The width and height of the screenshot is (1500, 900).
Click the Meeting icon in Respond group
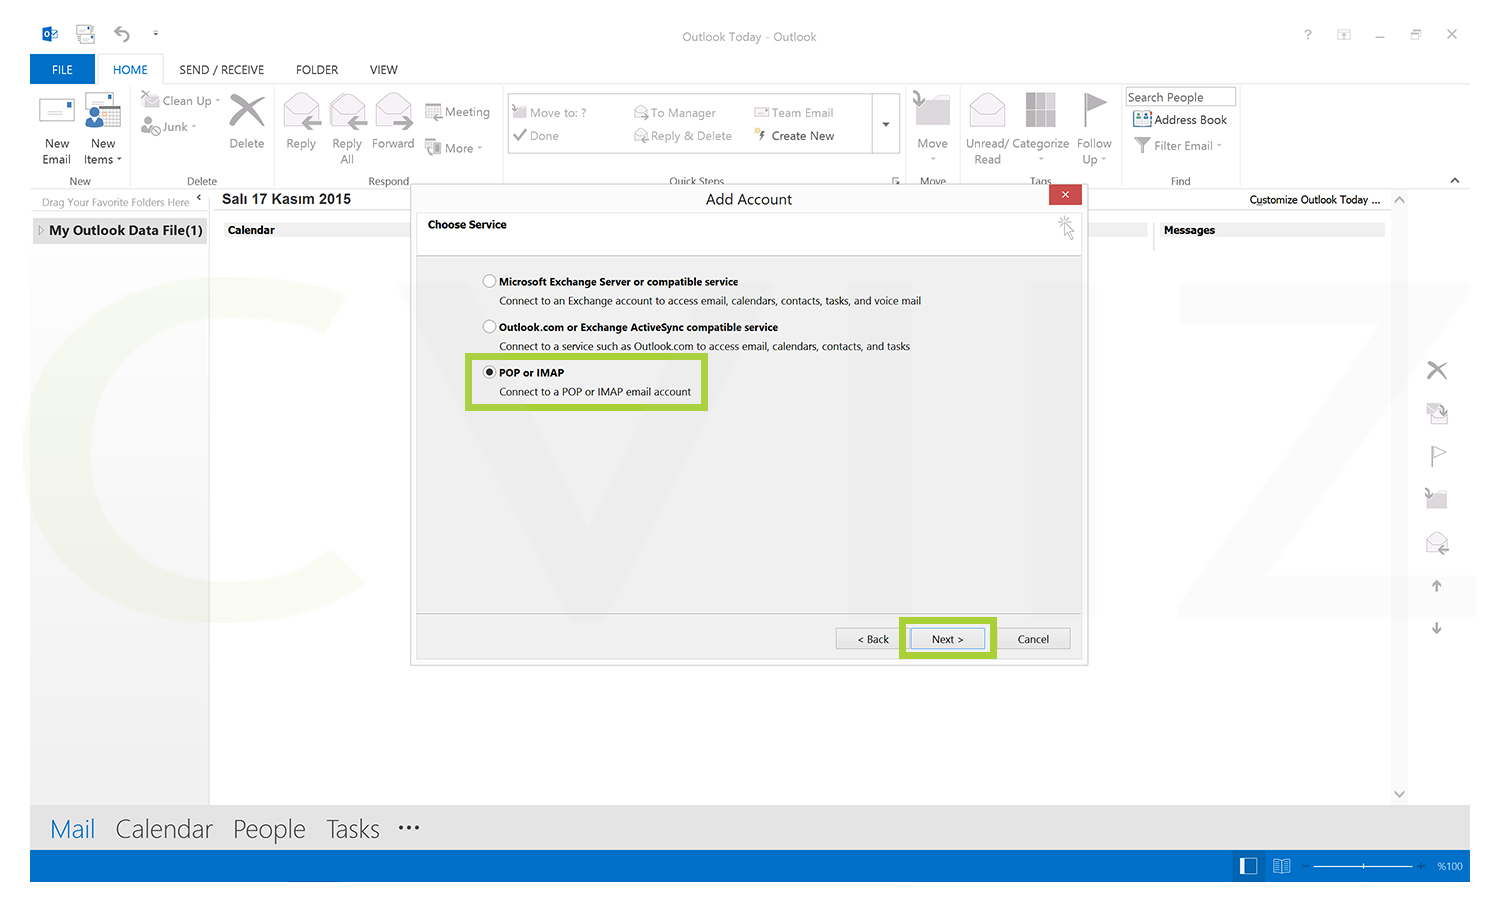433,112
